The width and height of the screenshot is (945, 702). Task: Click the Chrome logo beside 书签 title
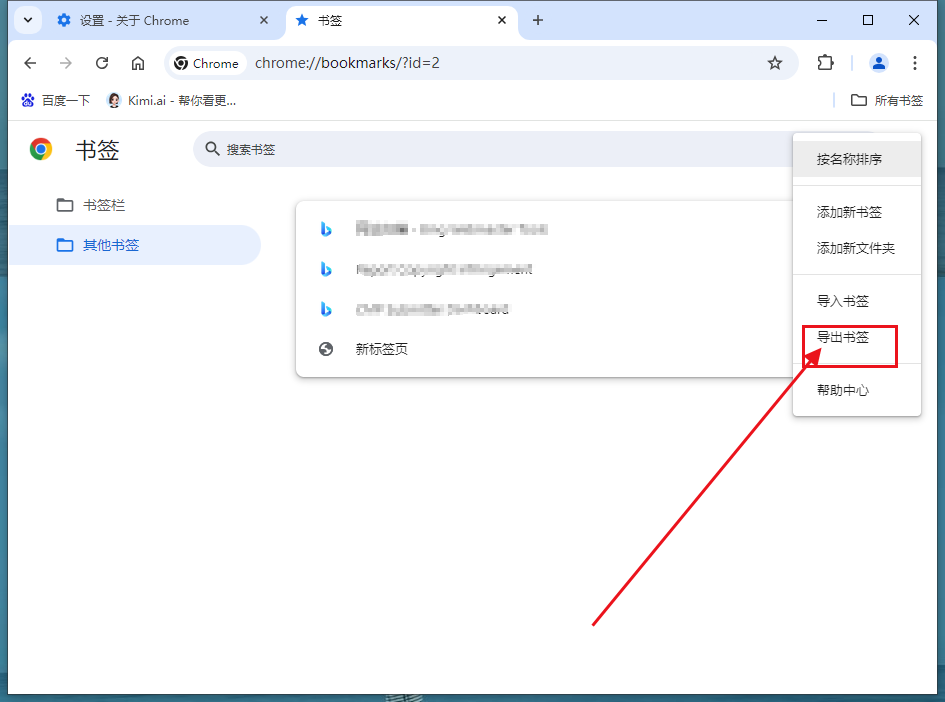pos(41,149)
